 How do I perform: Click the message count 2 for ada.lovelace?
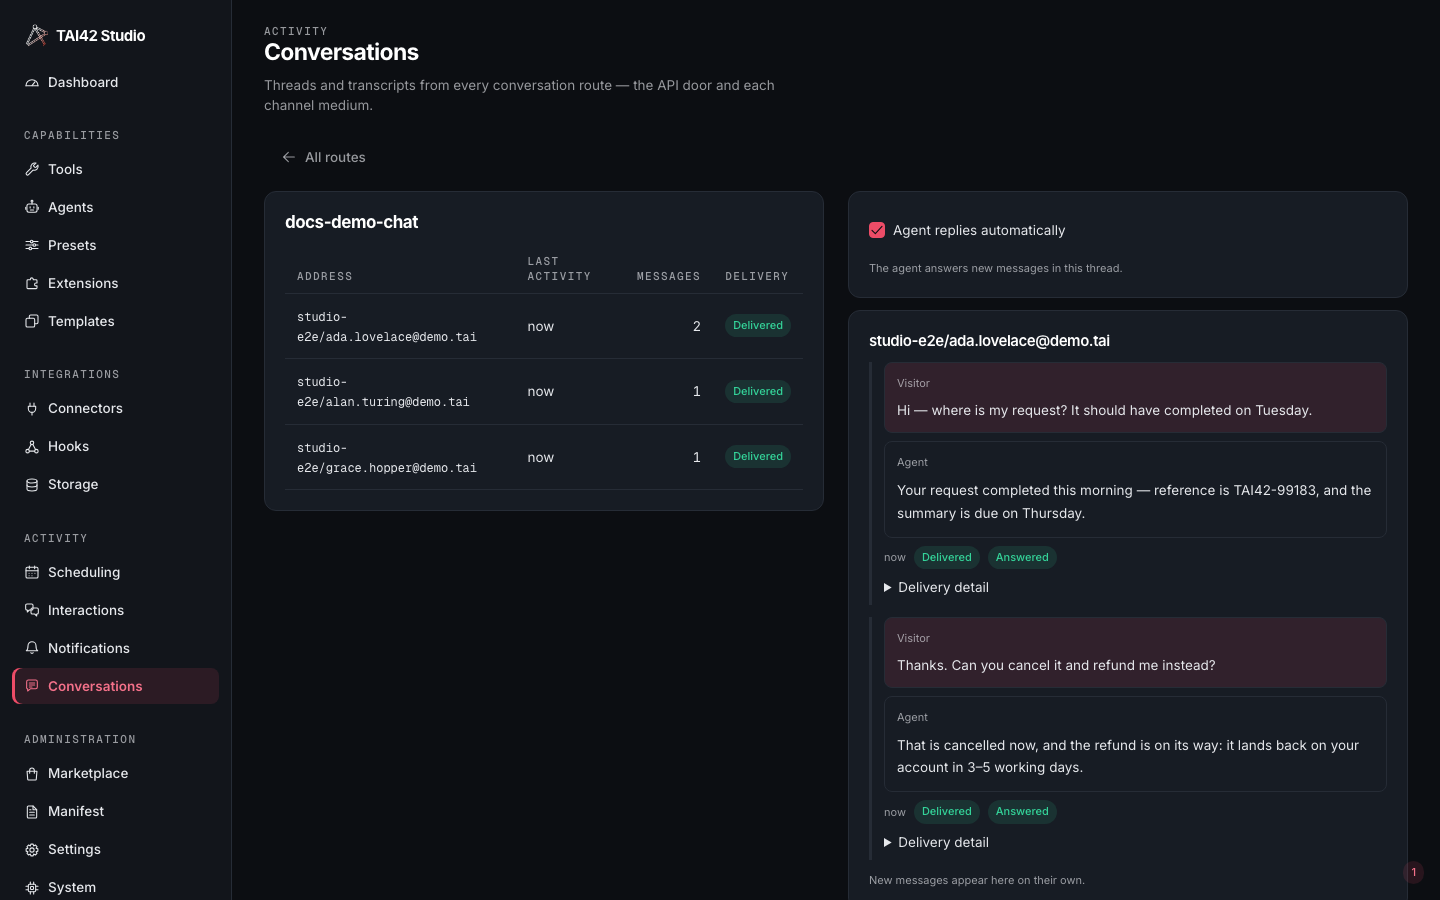click(x=697, y=327)
